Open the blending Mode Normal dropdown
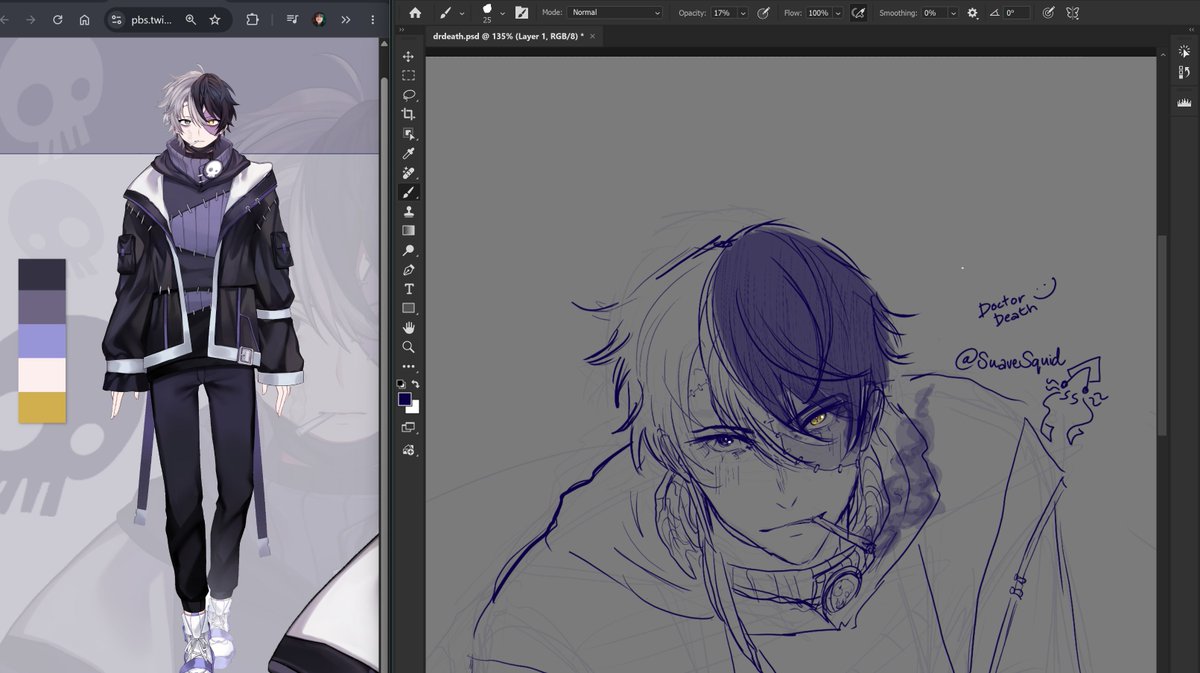1200x673 pixels. 615,13
